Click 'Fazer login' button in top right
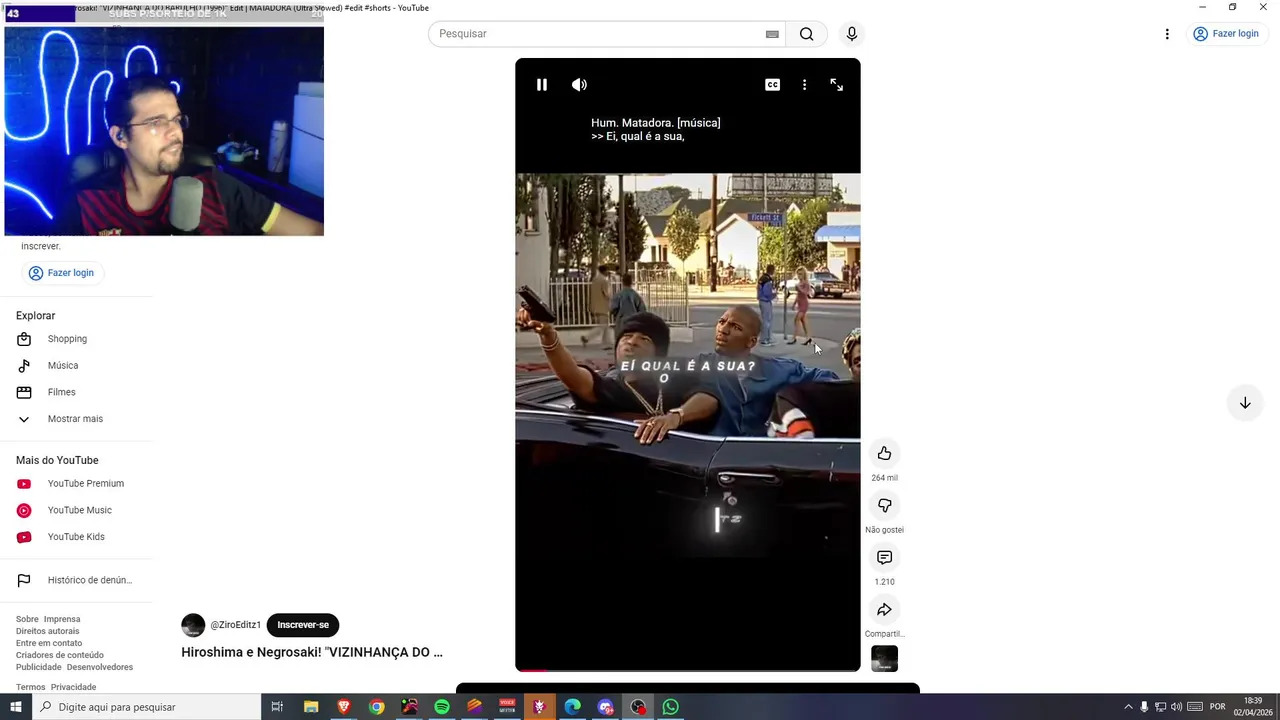 click(1225, 34)
